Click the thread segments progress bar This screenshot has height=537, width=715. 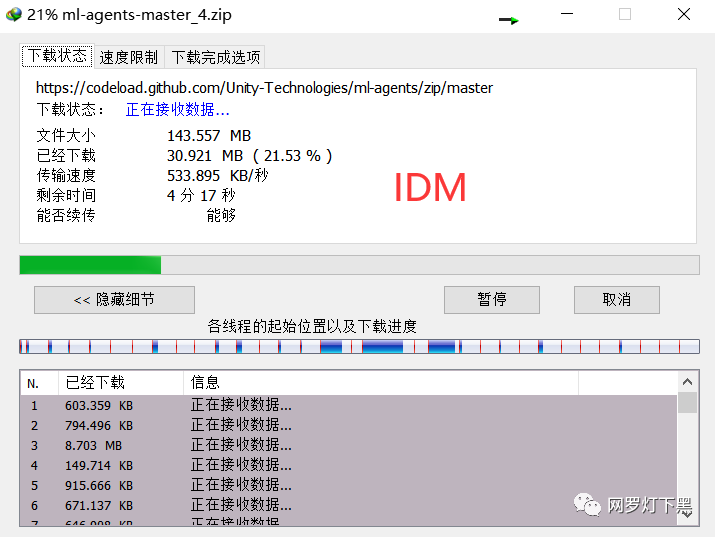[359, 346]
